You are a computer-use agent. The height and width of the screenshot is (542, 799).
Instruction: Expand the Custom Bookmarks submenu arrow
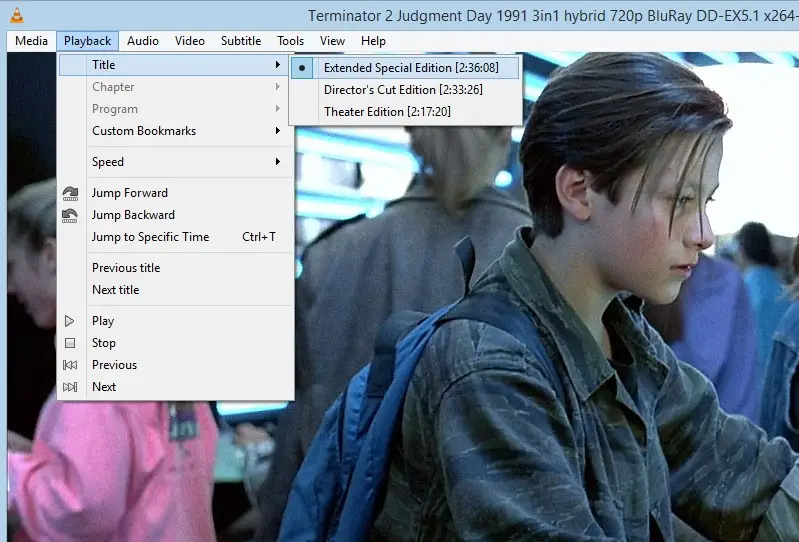[278, 130]
